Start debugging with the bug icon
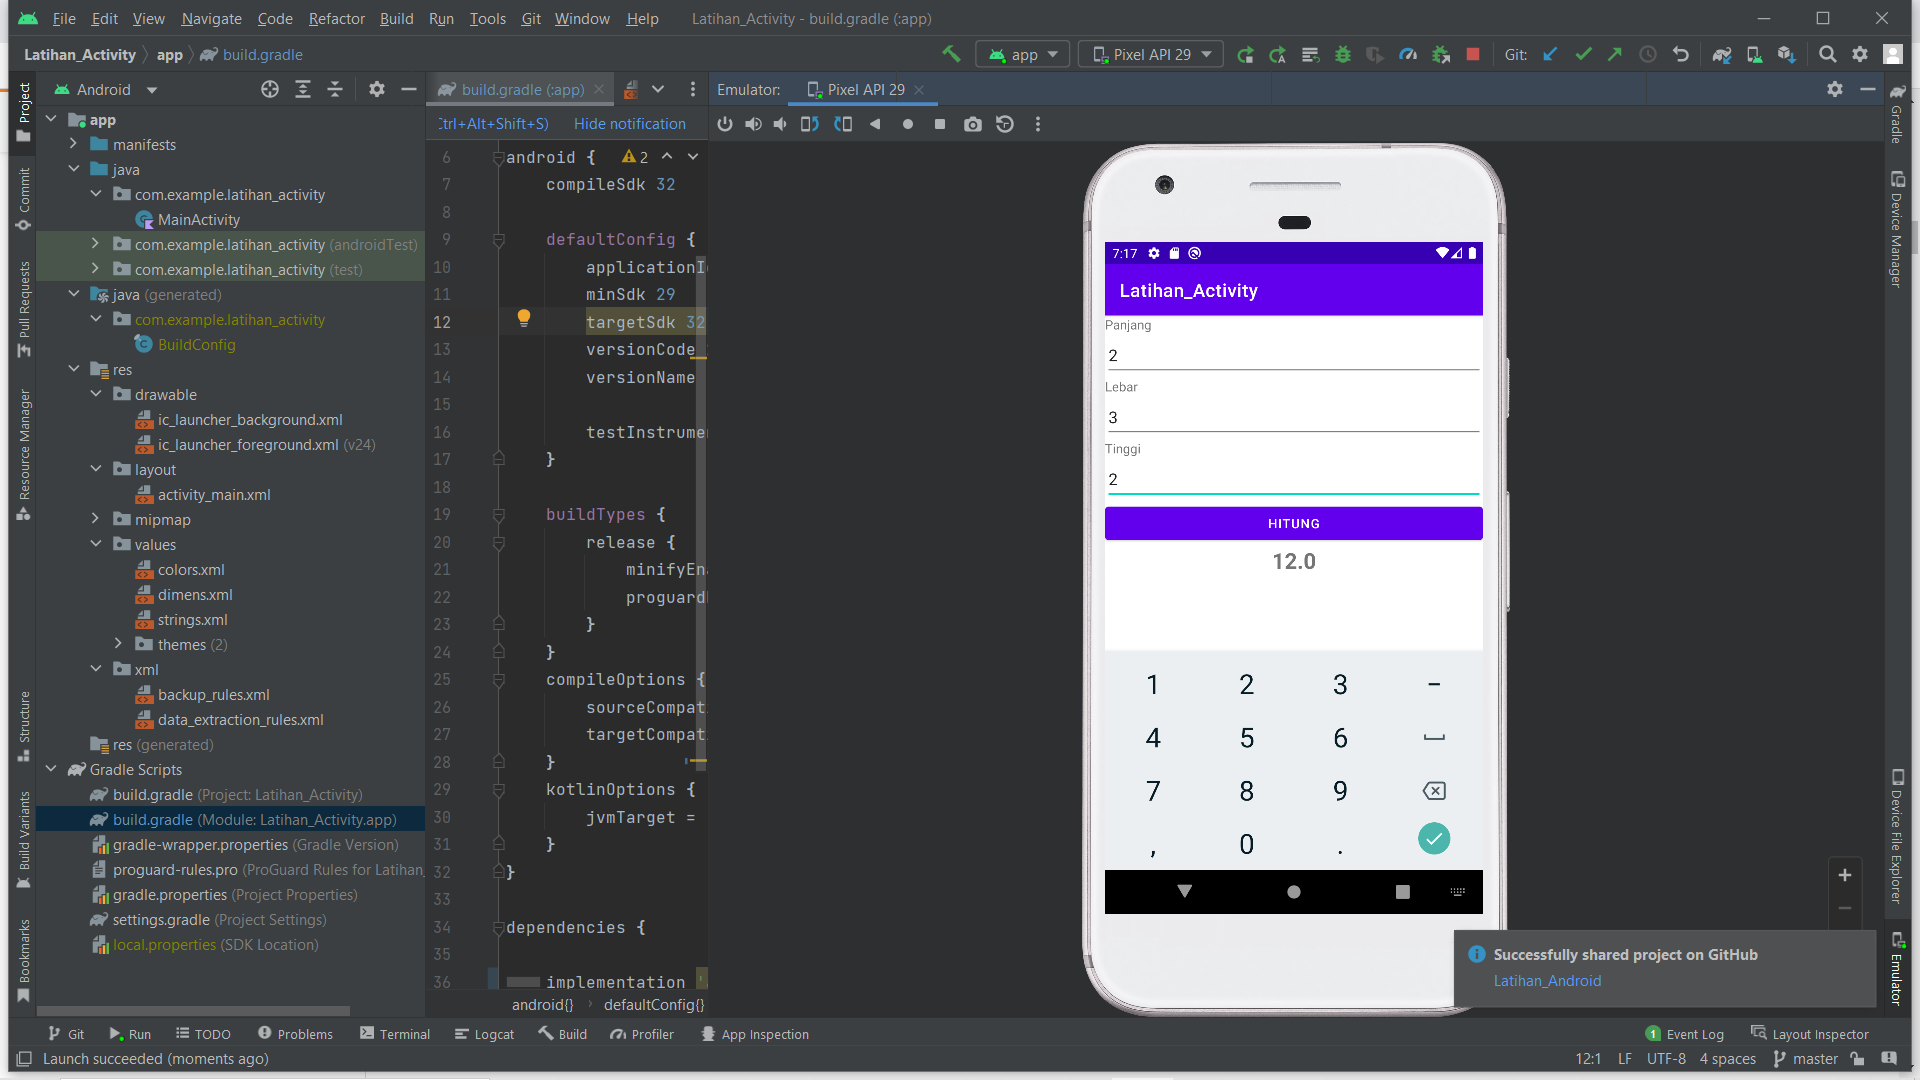 [x=1343, y=54]
